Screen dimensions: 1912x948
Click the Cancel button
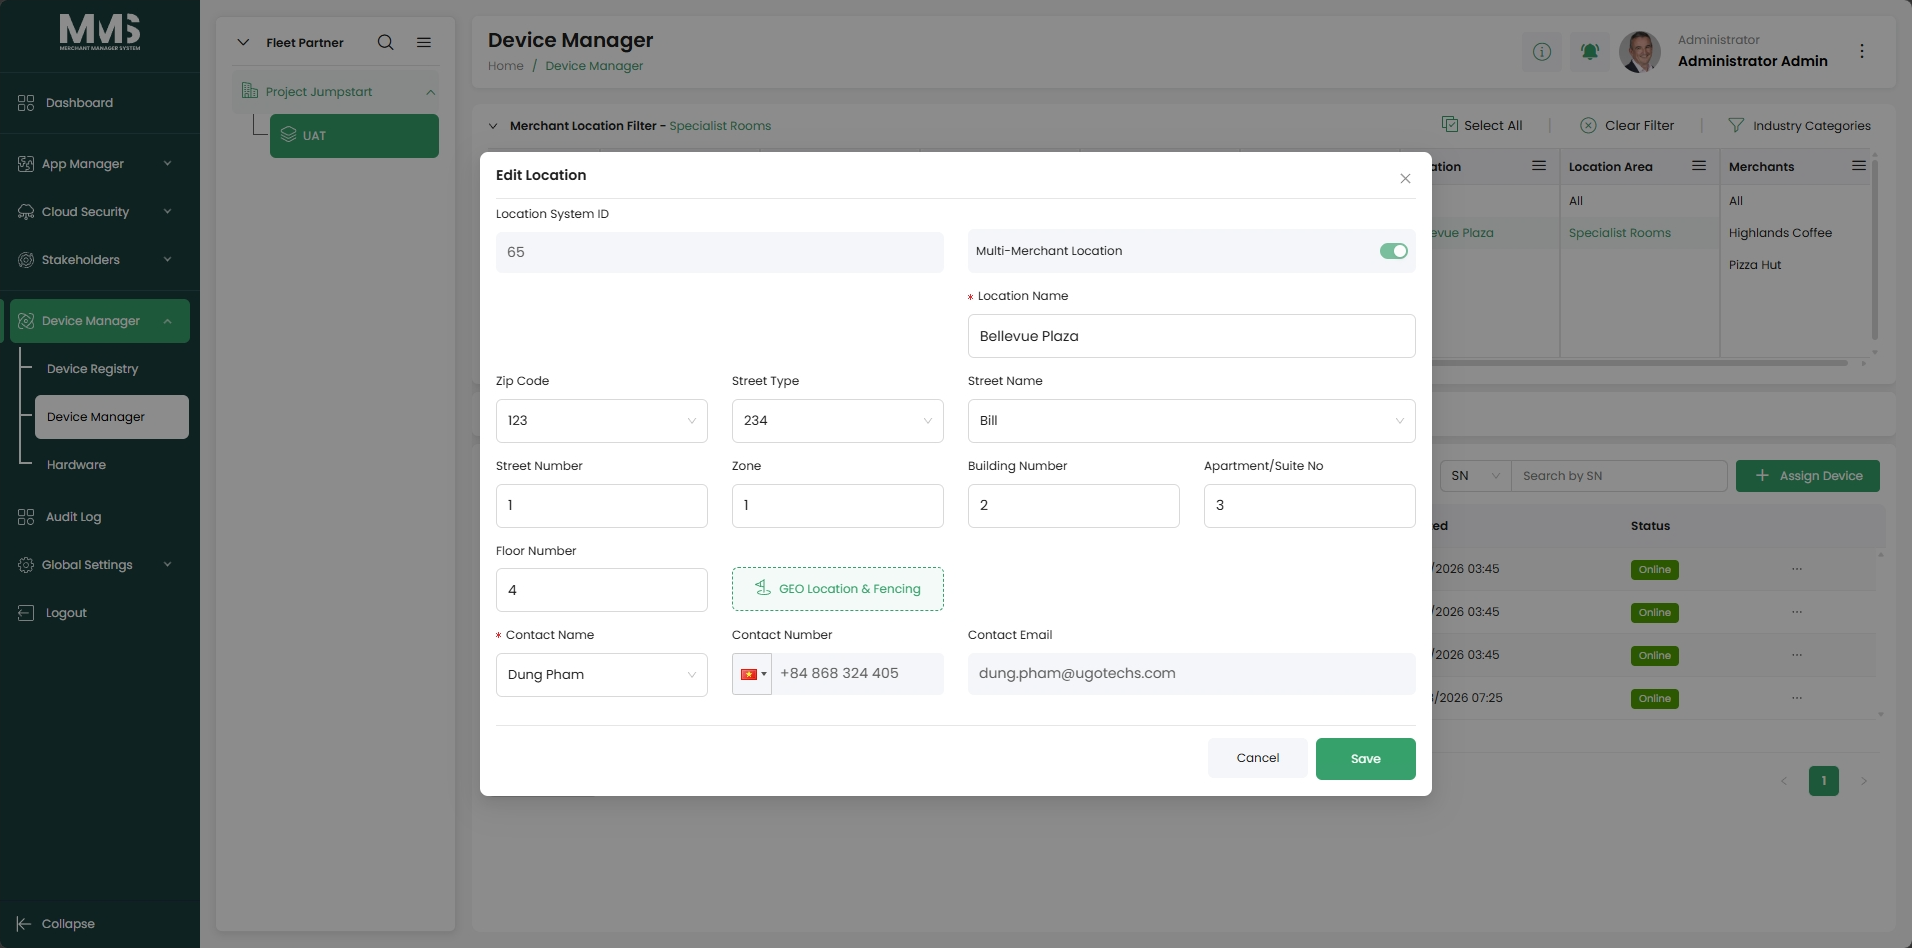[1257, 758]
